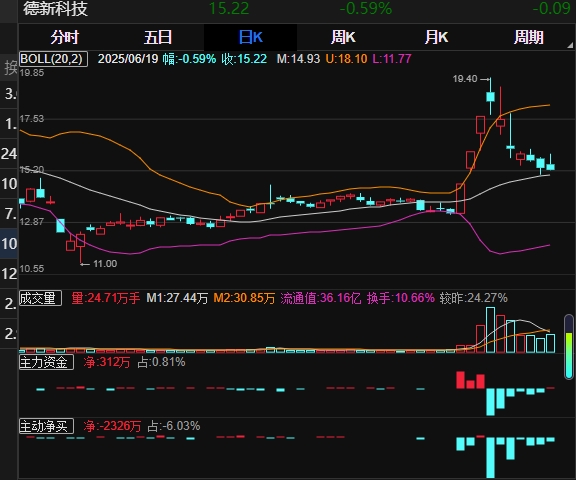The image size is (576, 480).
Task: Click the 11.00 low price marker
Action: (x=105, y=264)
